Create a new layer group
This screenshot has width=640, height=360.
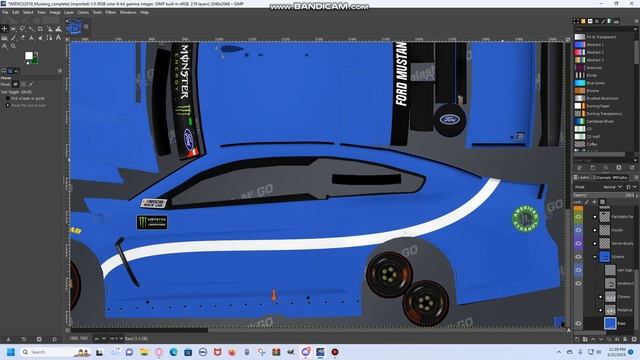[x=585, y=339]
